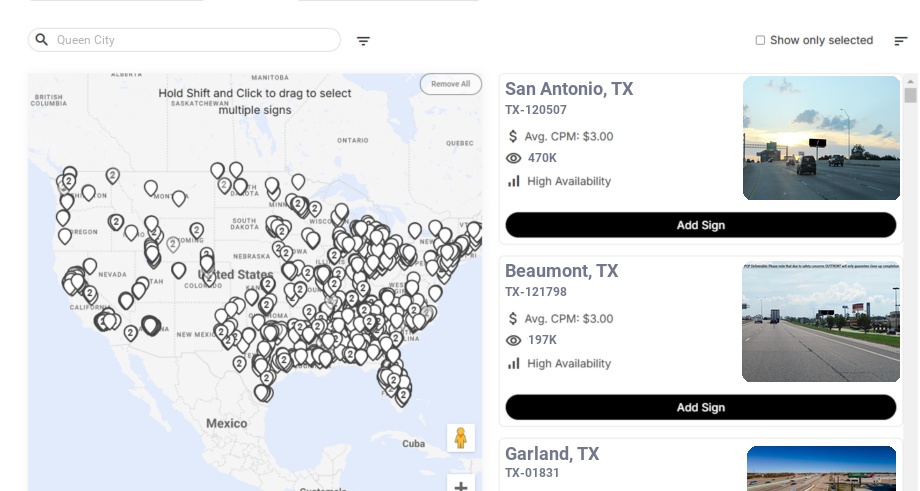View Garland, TX sign photo thumbnail
920x491 pixels.
pyautogui.click(x=821, y=468)
